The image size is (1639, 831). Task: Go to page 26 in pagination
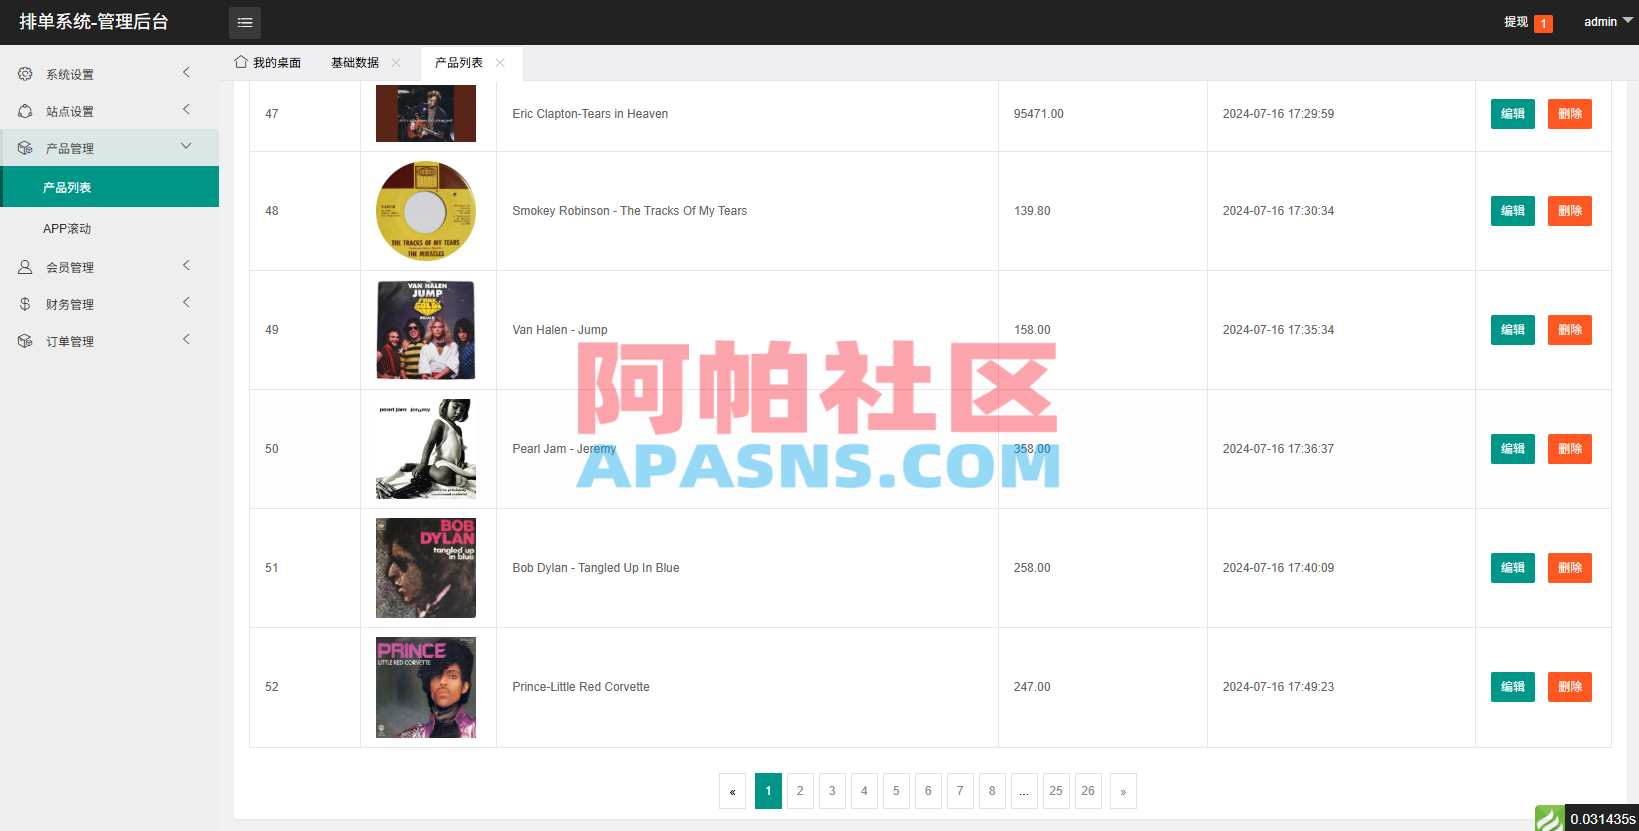pos(1088,791)
